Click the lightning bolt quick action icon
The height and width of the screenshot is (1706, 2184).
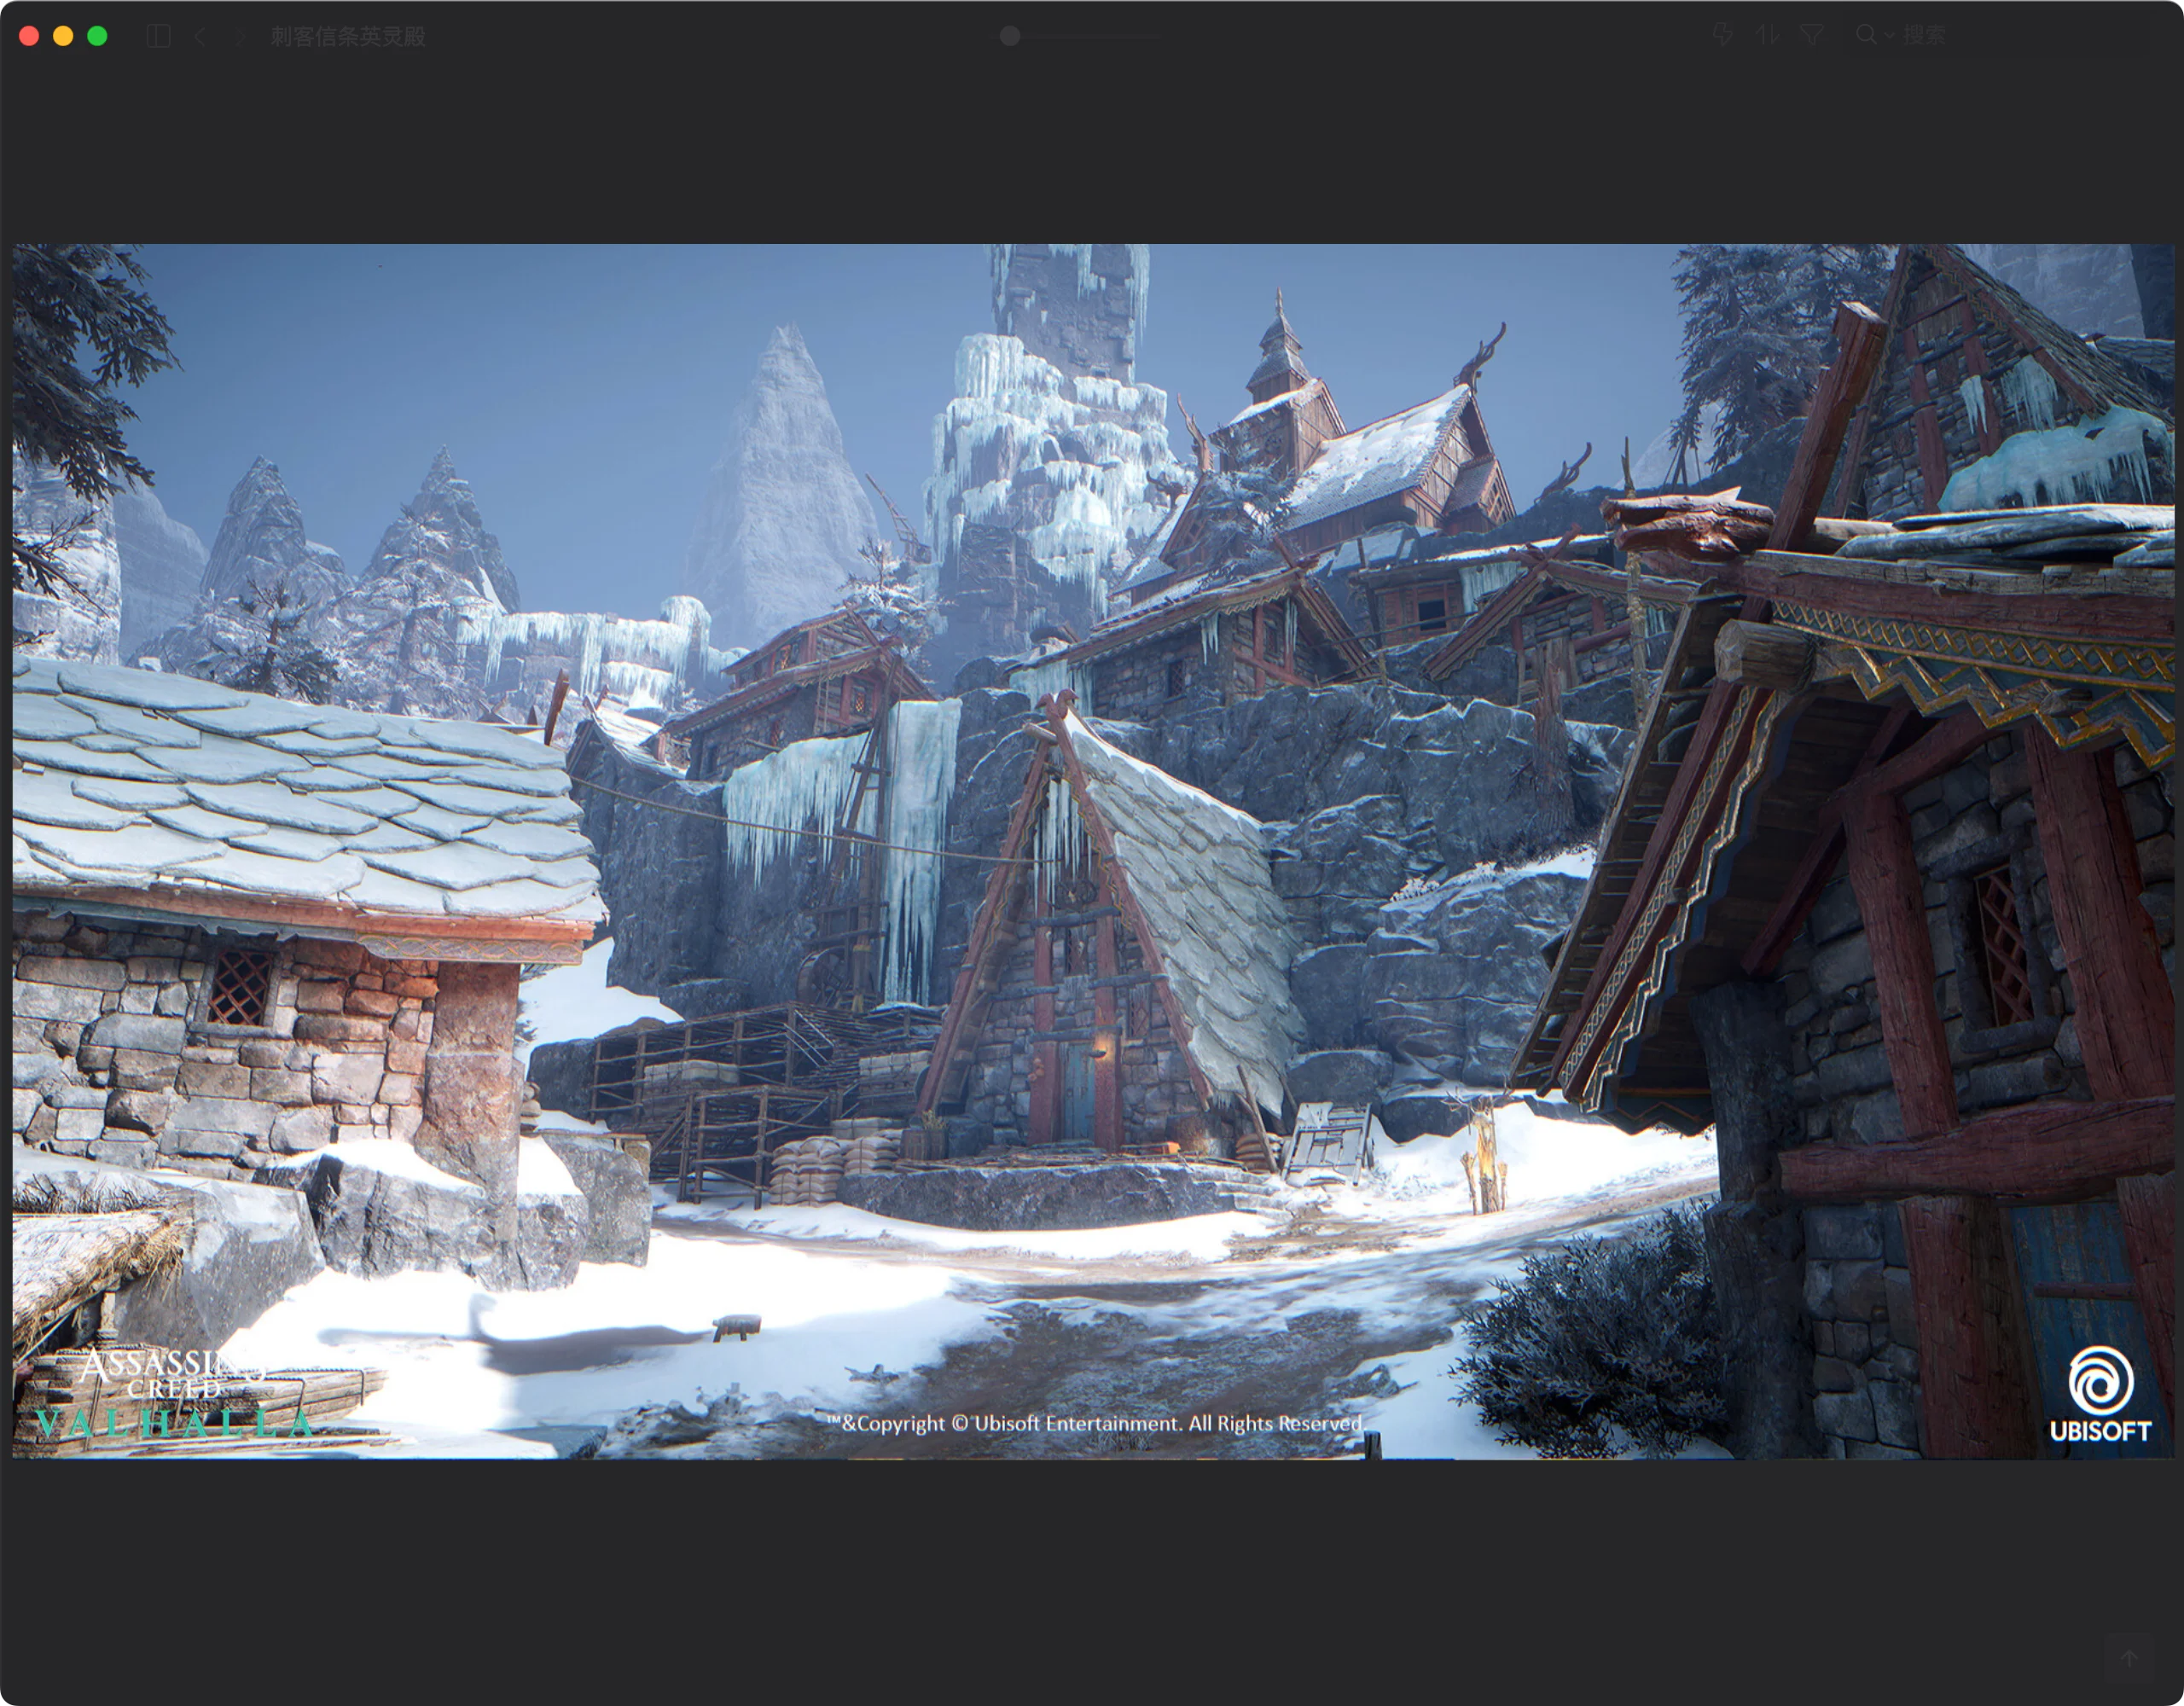1722,35
